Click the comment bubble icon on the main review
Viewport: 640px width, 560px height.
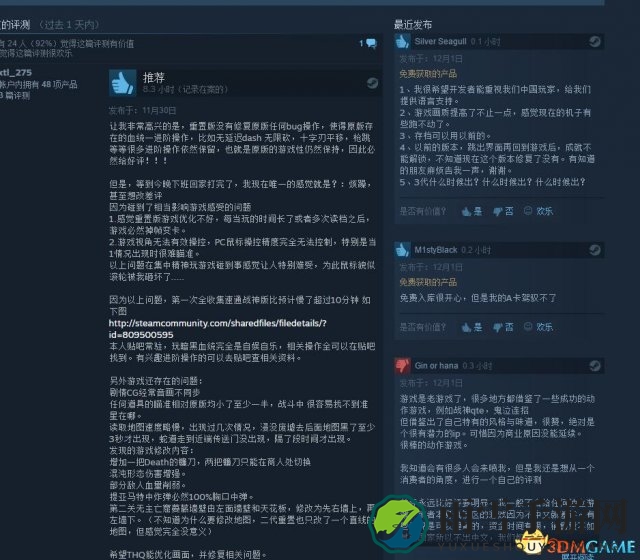point(371,43)
